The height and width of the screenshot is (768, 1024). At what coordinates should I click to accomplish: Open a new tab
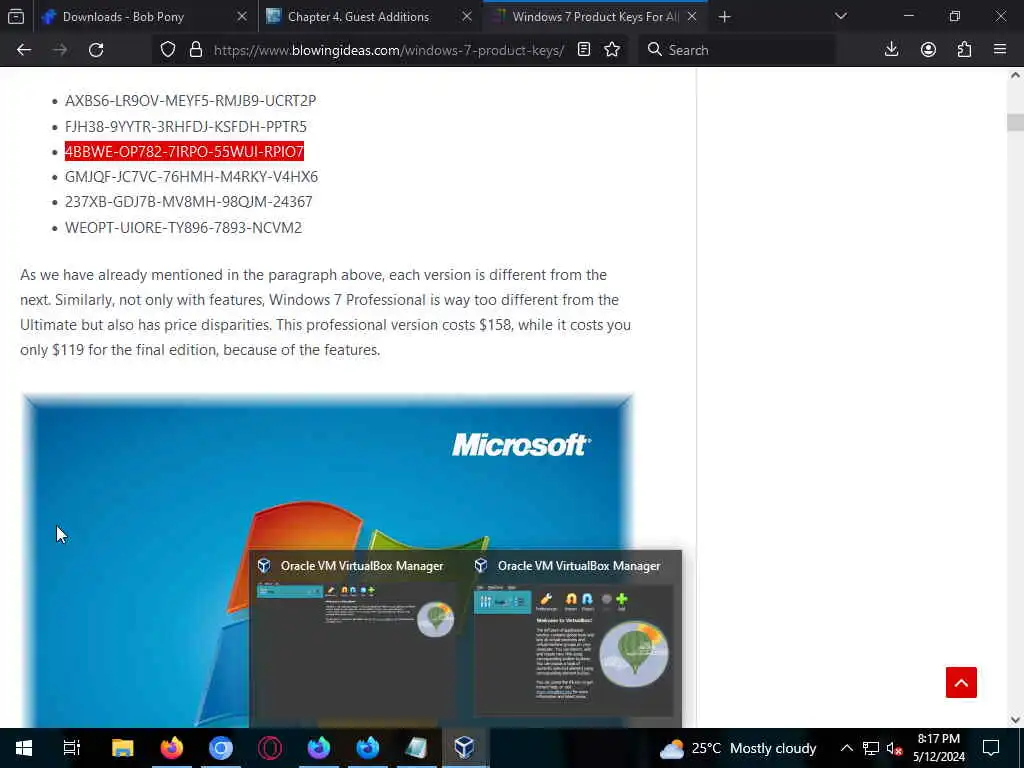point(724,16)
